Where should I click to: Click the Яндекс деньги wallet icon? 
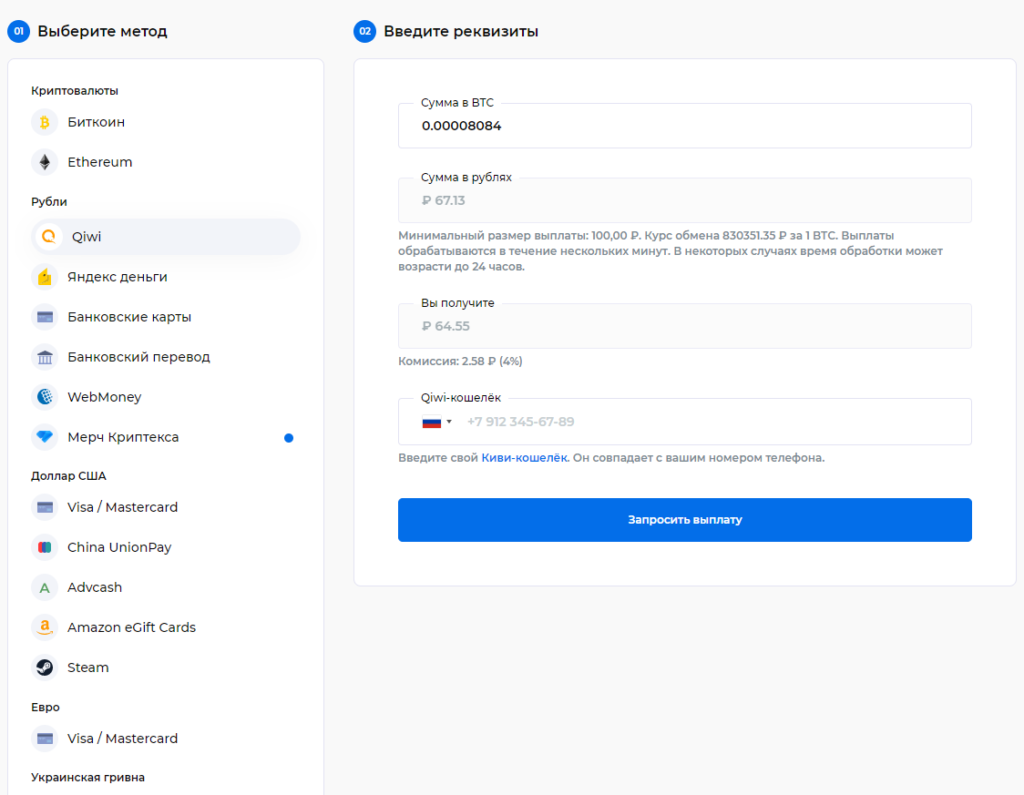[x=44, y=277]
